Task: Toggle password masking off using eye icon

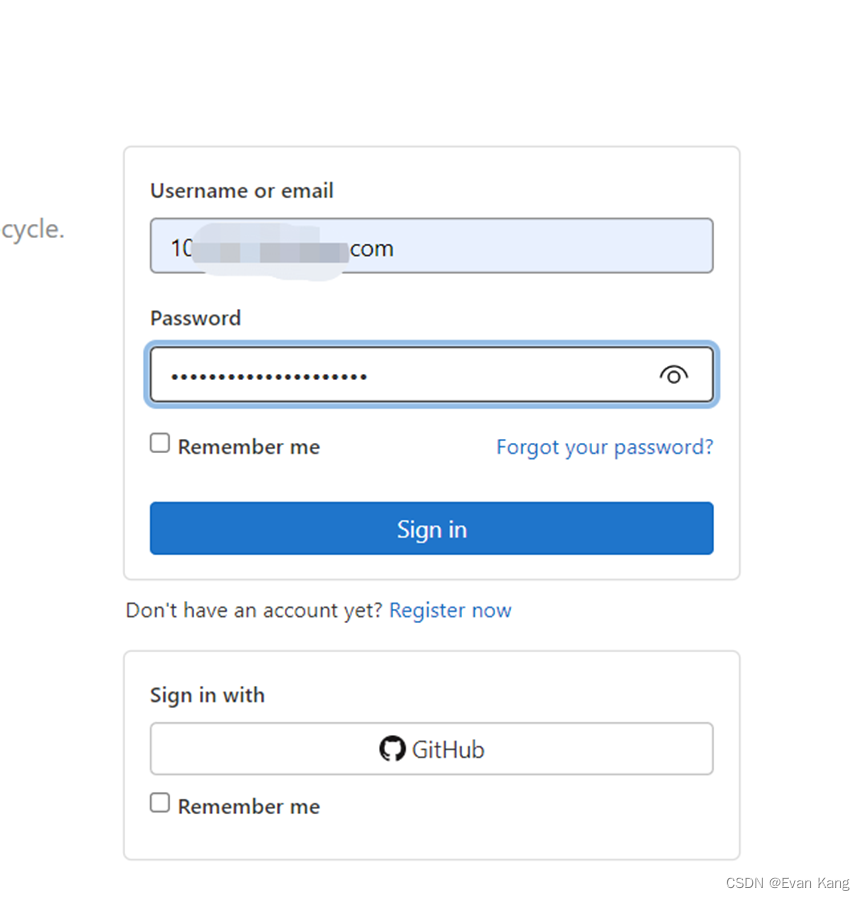Action: [673, 375]
